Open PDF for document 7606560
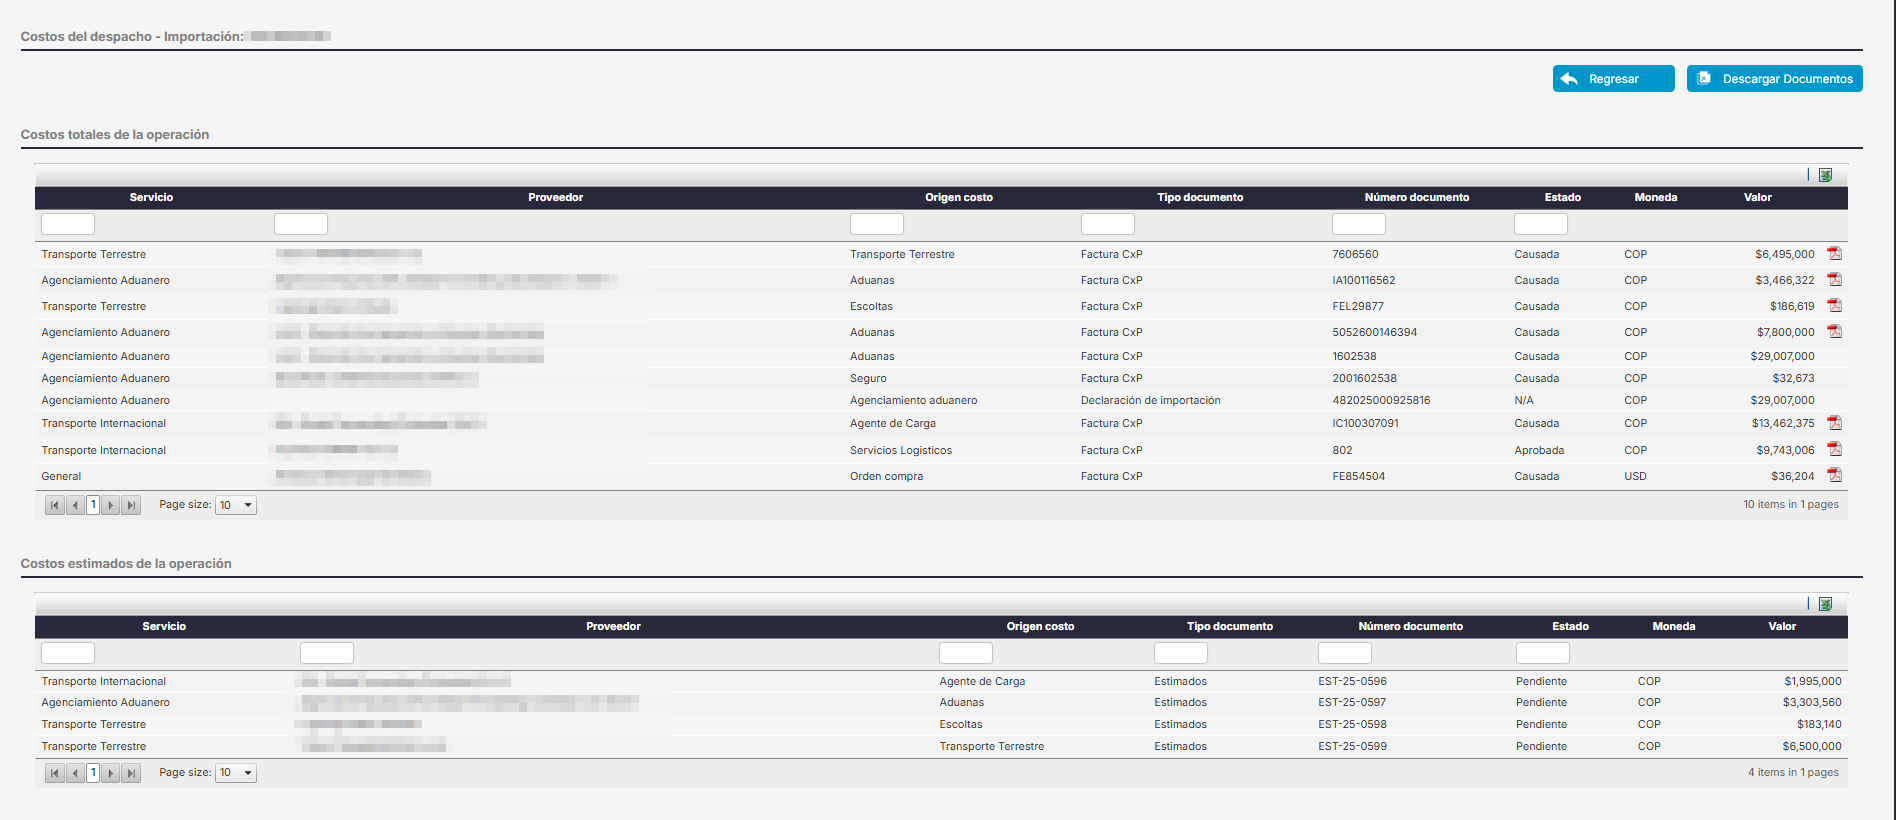 (1834, 254)
